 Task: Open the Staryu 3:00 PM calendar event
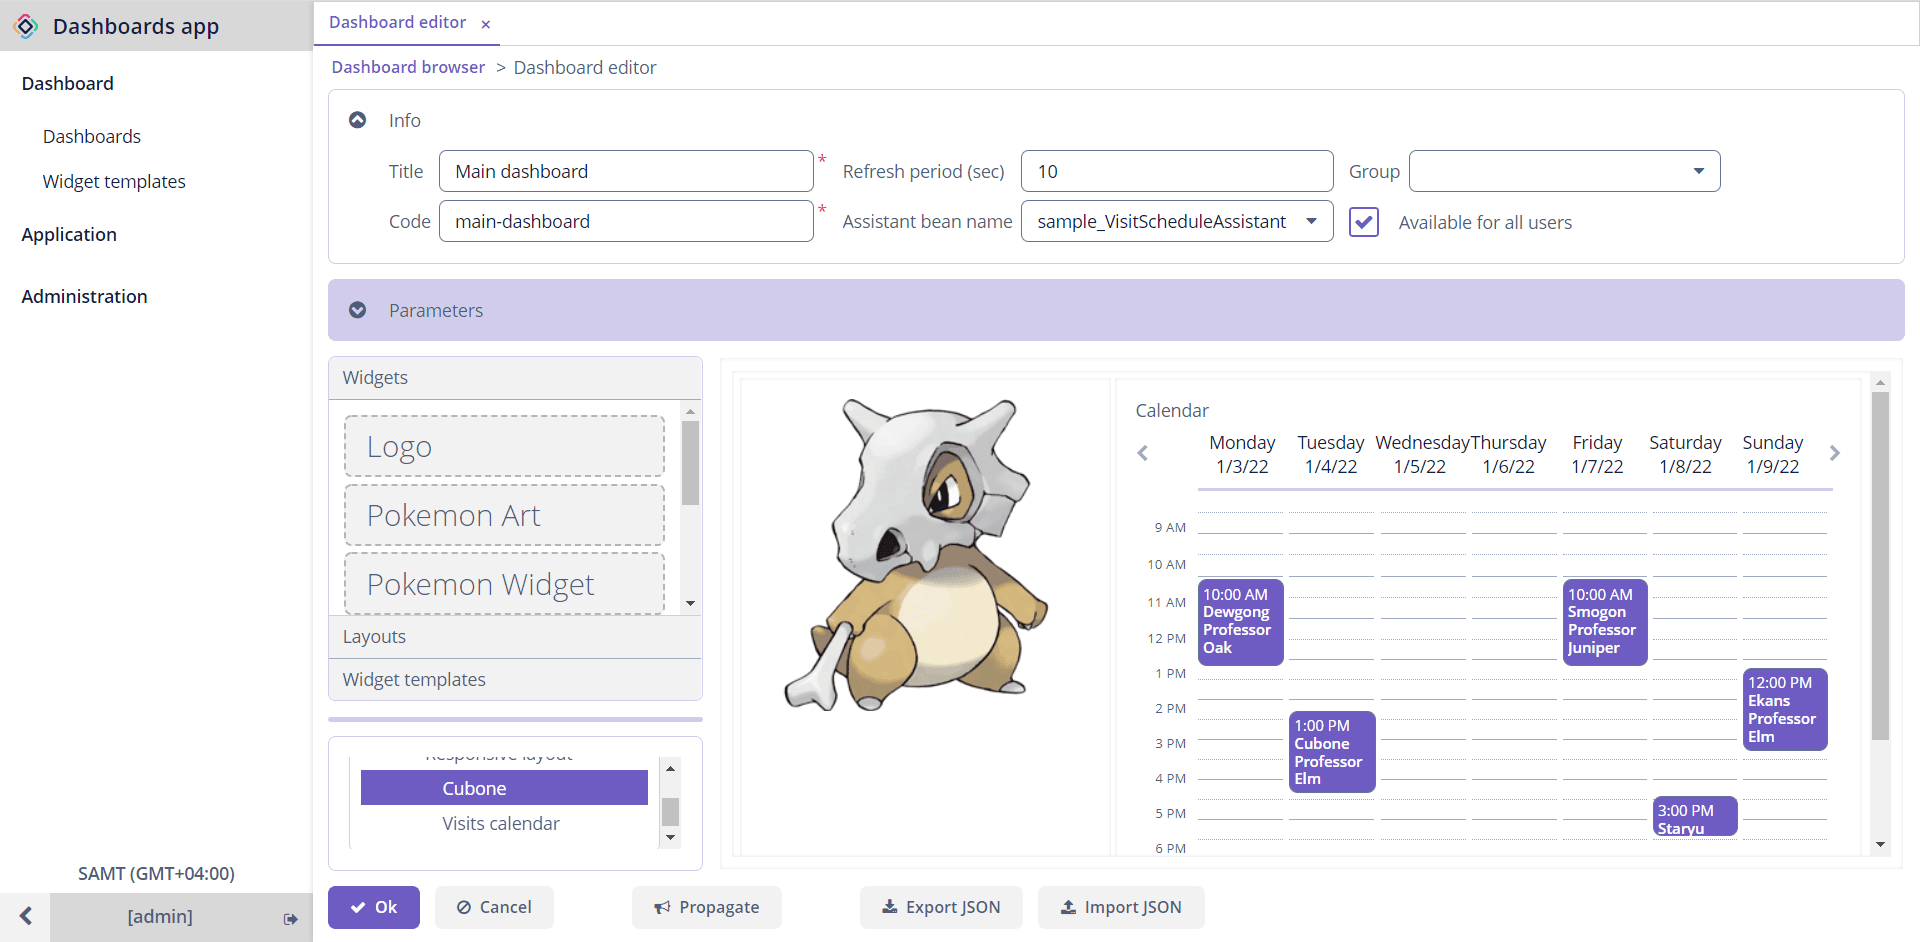pyautogui.click(x=1695, y=817)
